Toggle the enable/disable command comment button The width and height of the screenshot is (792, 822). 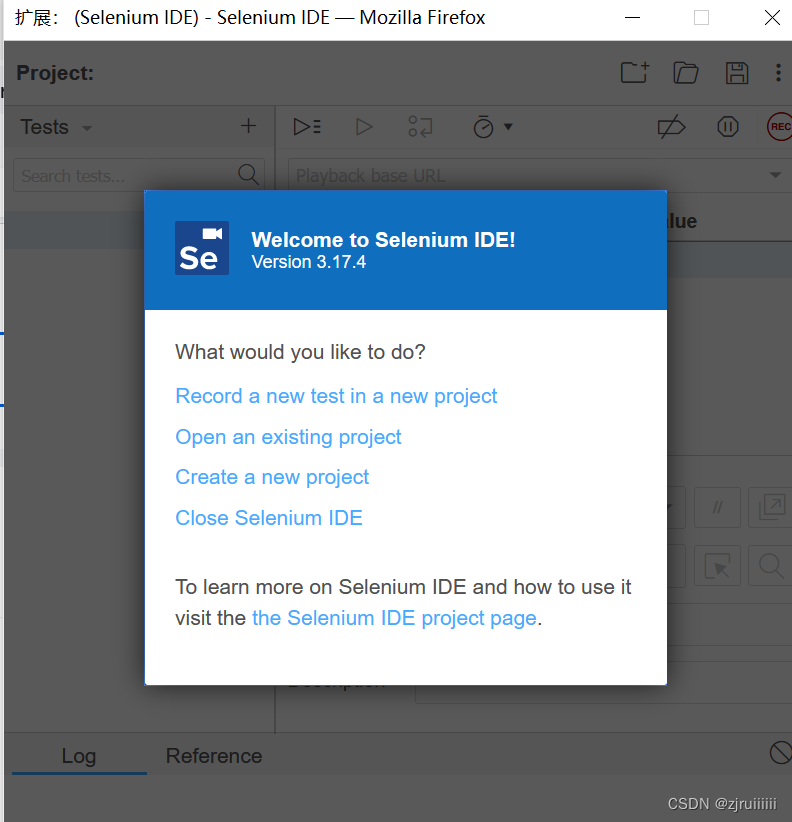click(717, 507)
